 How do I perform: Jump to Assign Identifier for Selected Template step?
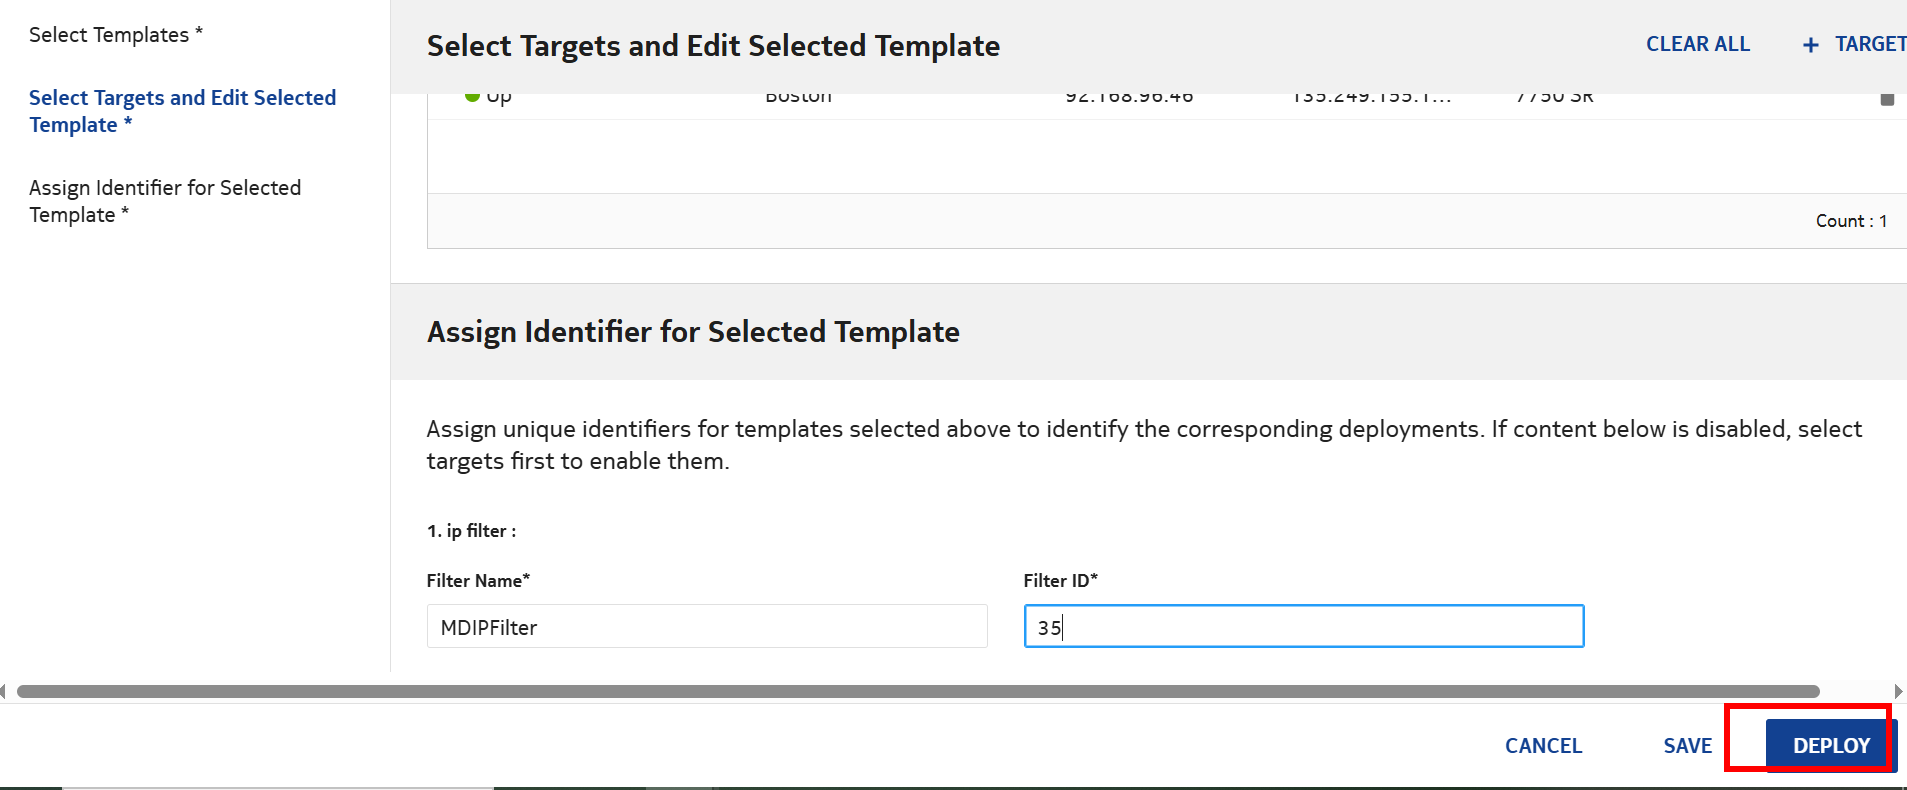(x=165, y=201)
